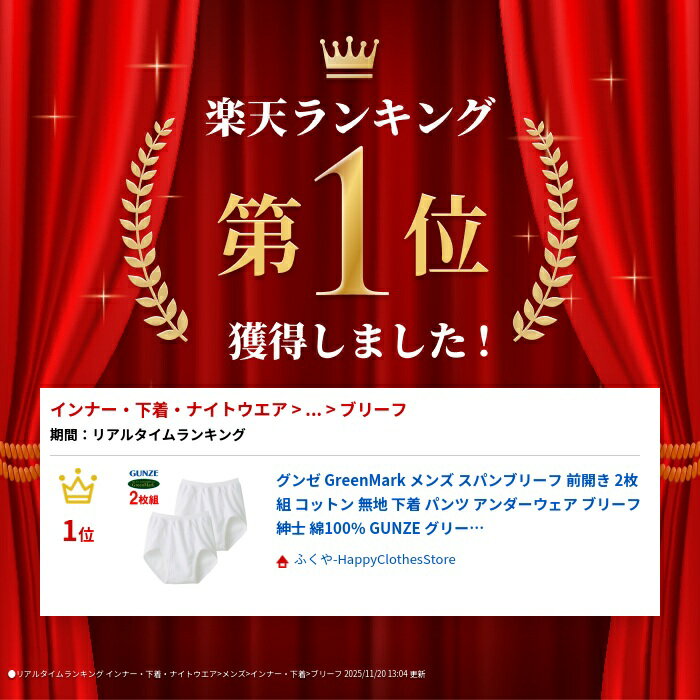Click the white briefs product thumbnail
Viewport: 700px width, 700px height.
click(195, 531)
